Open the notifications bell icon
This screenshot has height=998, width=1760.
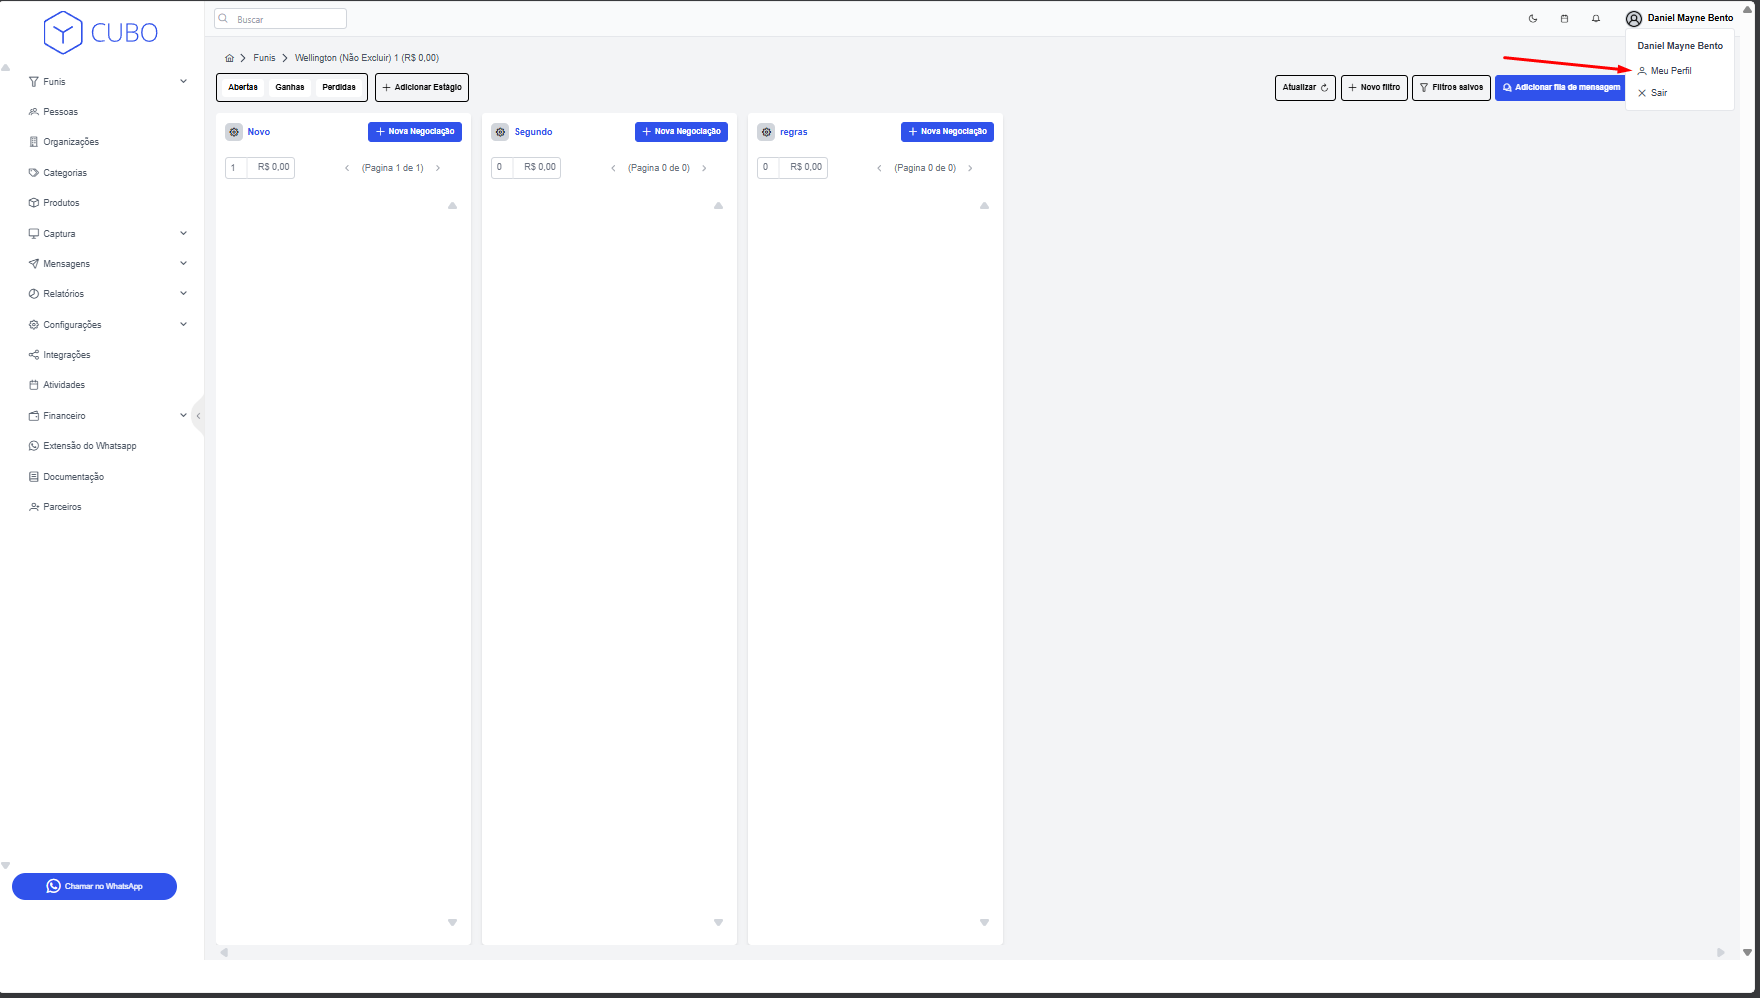click(1596, 19)
